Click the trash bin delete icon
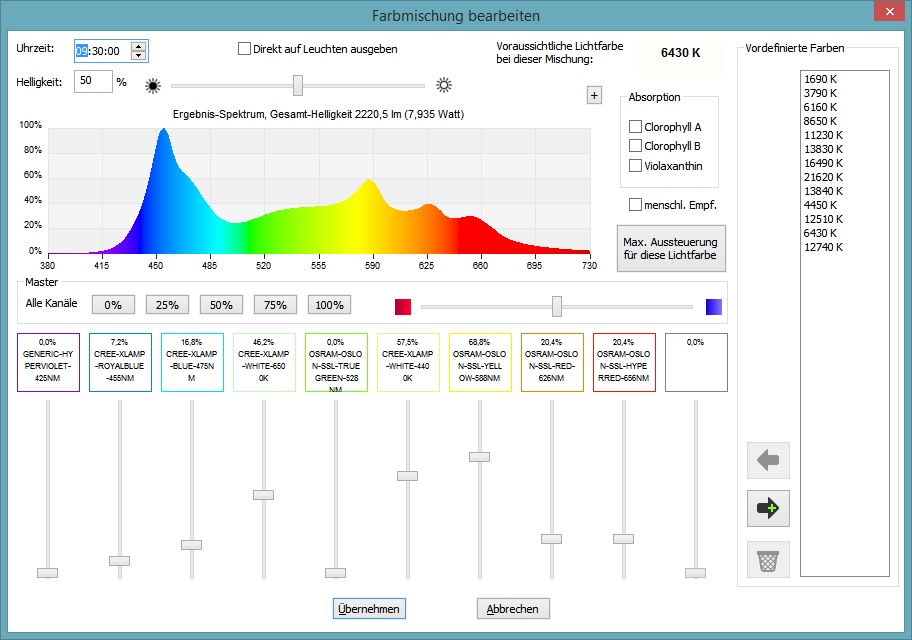Image resolution: width=912 pixels, height=640 pixels. click(767, 559)
